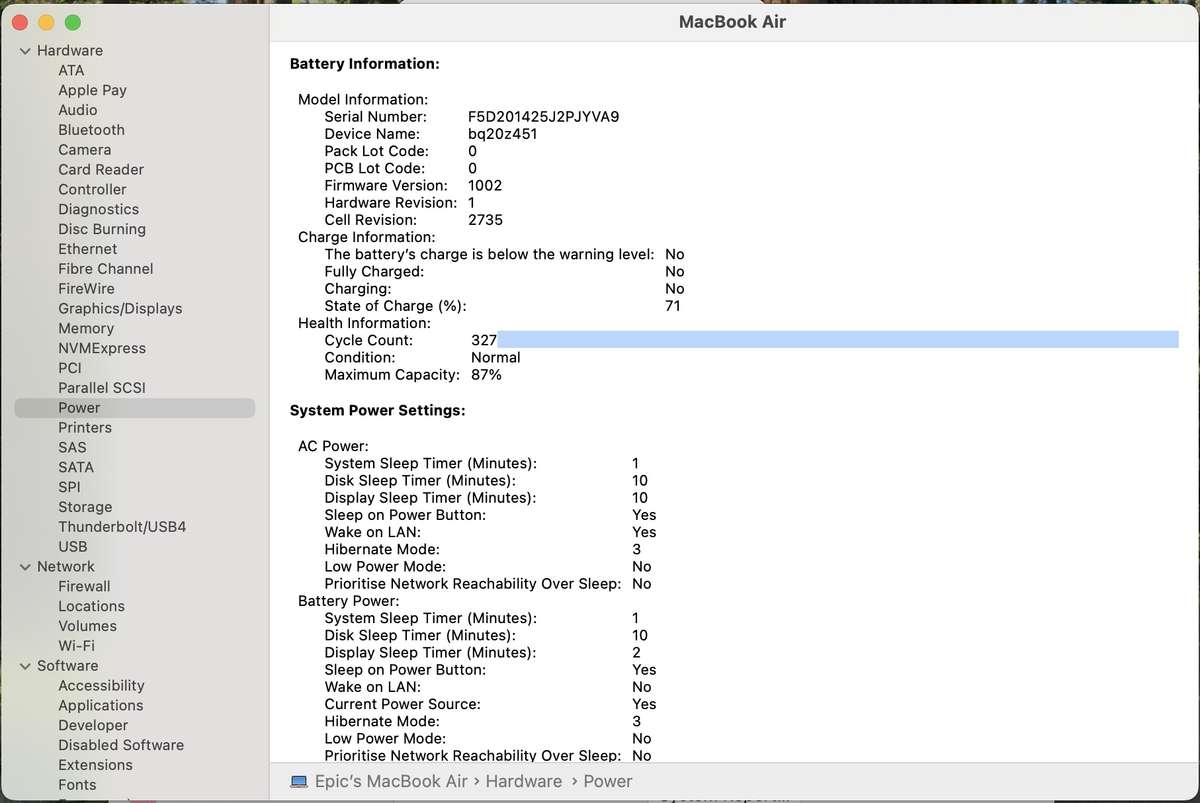Image resolution: width=1200 pixels, height=803 pixels.
Task: Collapse the Software section disclosure arrow
Action: 25,666
